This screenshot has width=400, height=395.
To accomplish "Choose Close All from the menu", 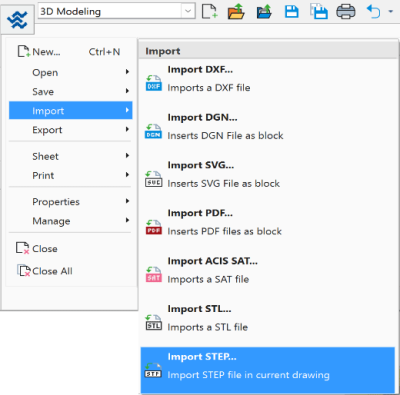I will [70, 271].
